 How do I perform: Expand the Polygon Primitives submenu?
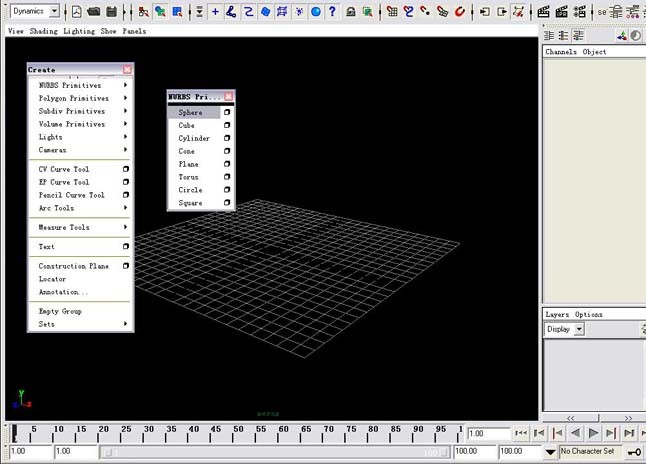[80, 98]
